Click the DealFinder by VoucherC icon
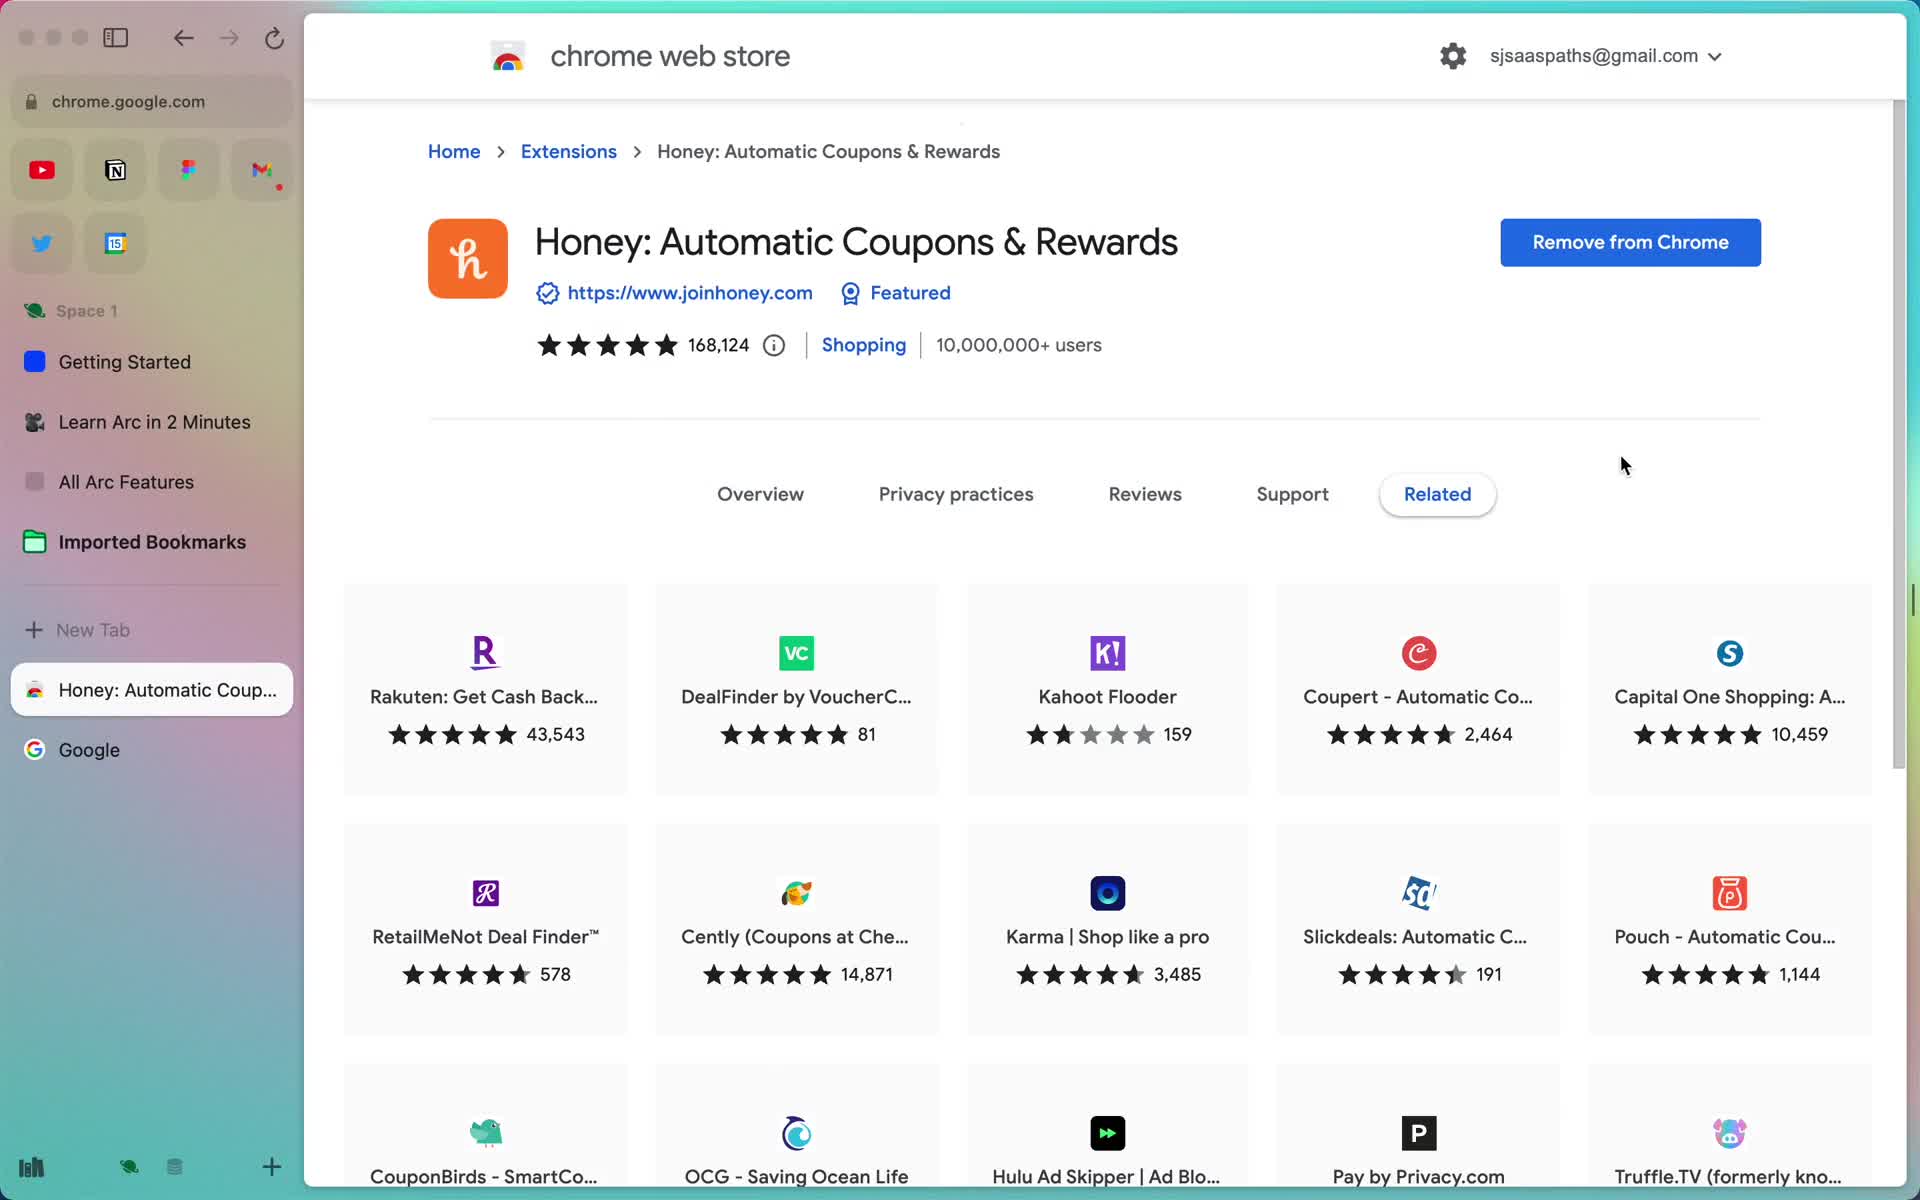The width and height of the screenshot is (1920, 1200). (796, 653)
